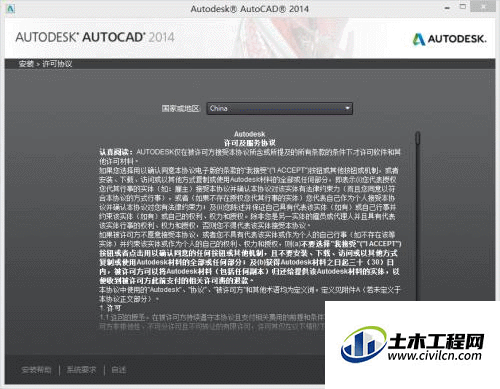Maximize the AutoCAD 2014 installer window
The height and width of the screenshot is (389, 500).
pyautogui.click(x=463, y=7)
